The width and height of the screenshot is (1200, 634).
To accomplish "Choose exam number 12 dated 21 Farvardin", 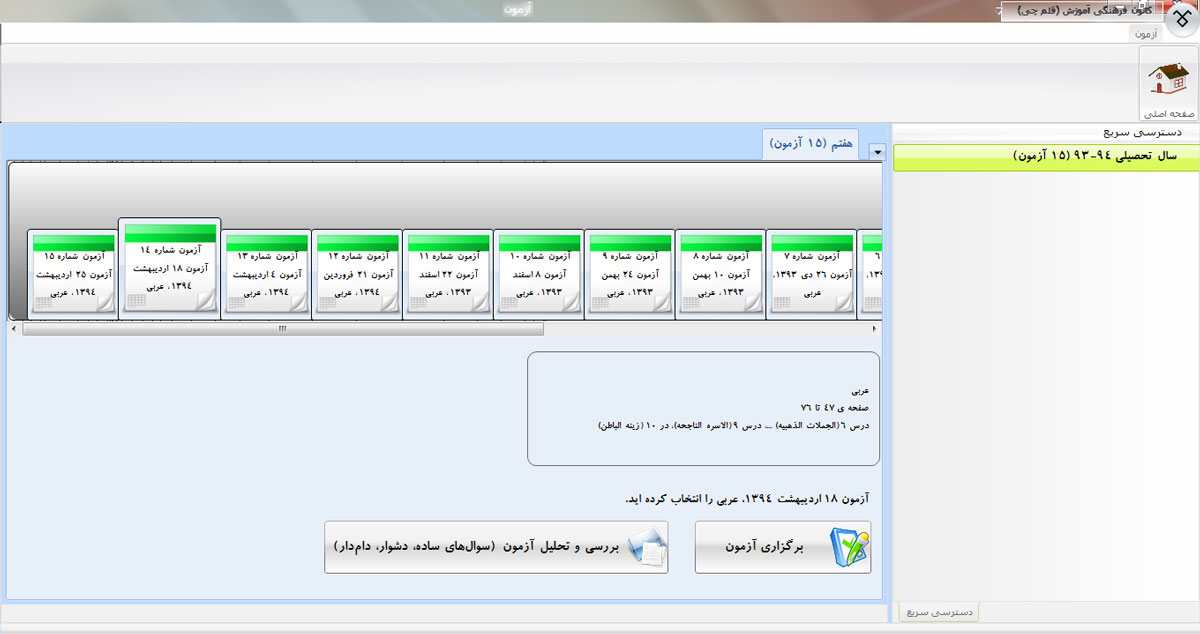I will click(x=357, y=274).
